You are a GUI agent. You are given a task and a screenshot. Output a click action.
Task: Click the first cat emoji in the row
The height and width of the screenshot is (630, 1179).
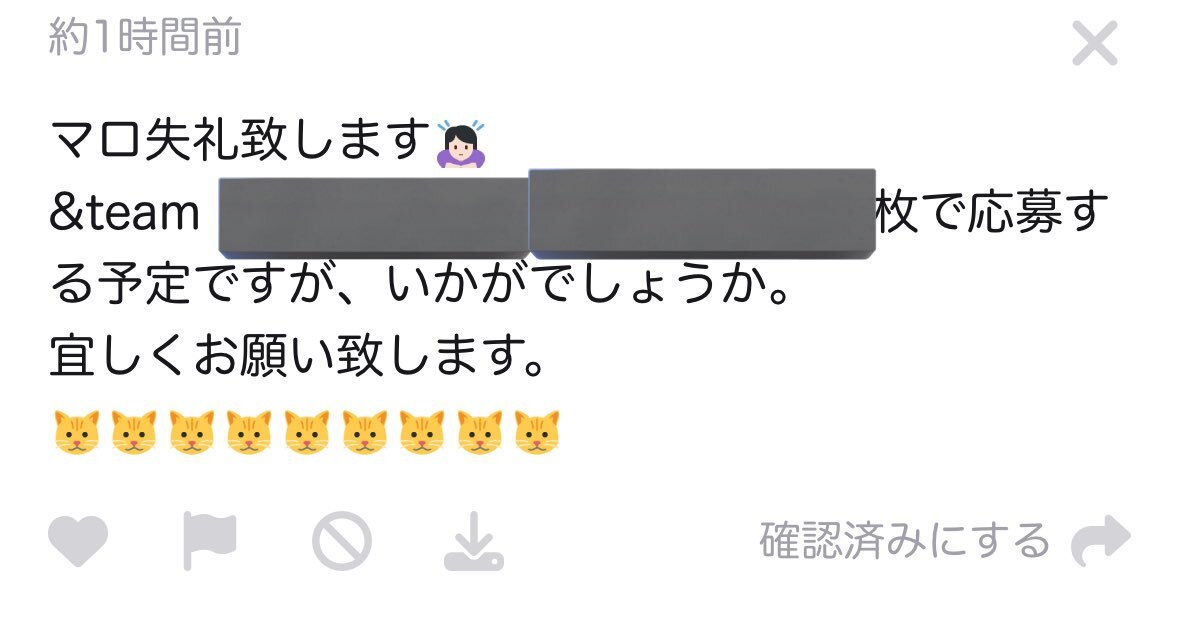coord(77,432)
